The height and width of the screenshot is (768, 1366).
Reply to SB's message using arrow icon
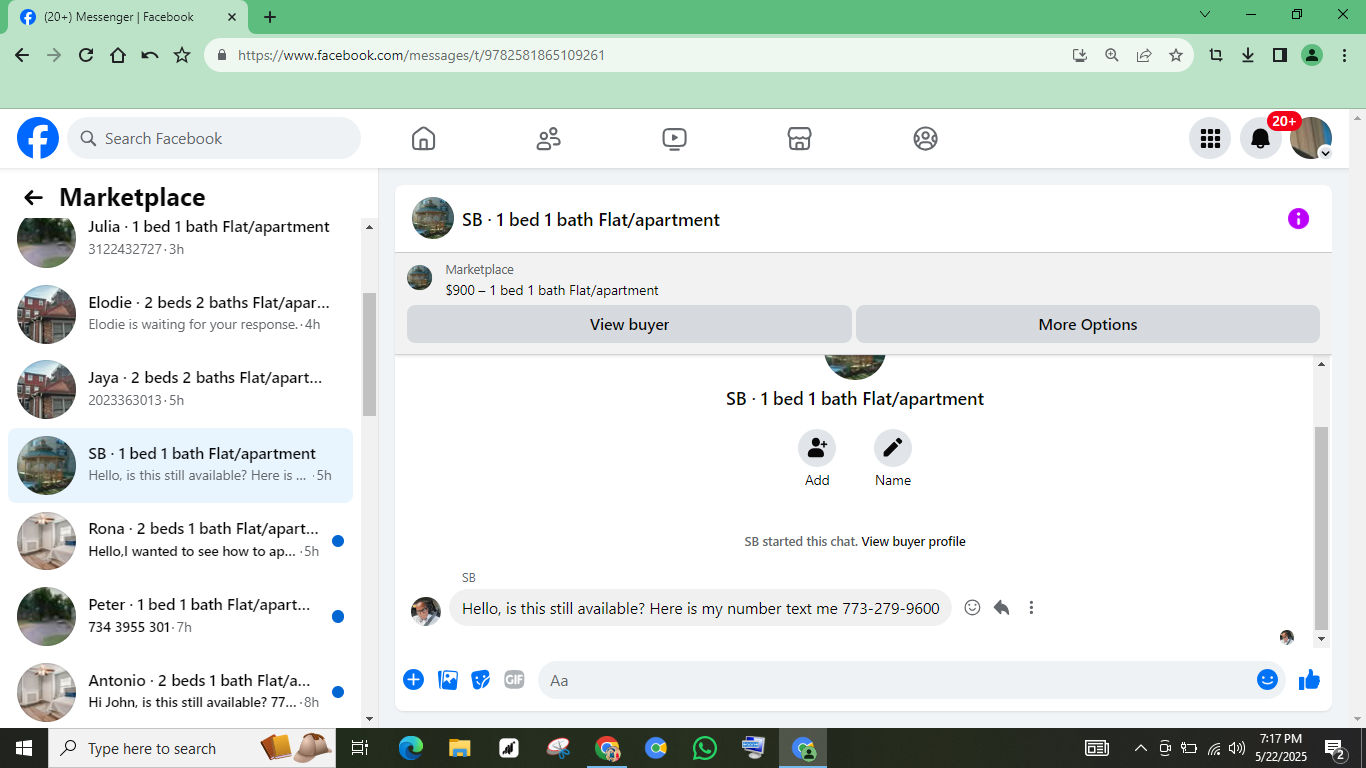click(x=1001, y=607)
